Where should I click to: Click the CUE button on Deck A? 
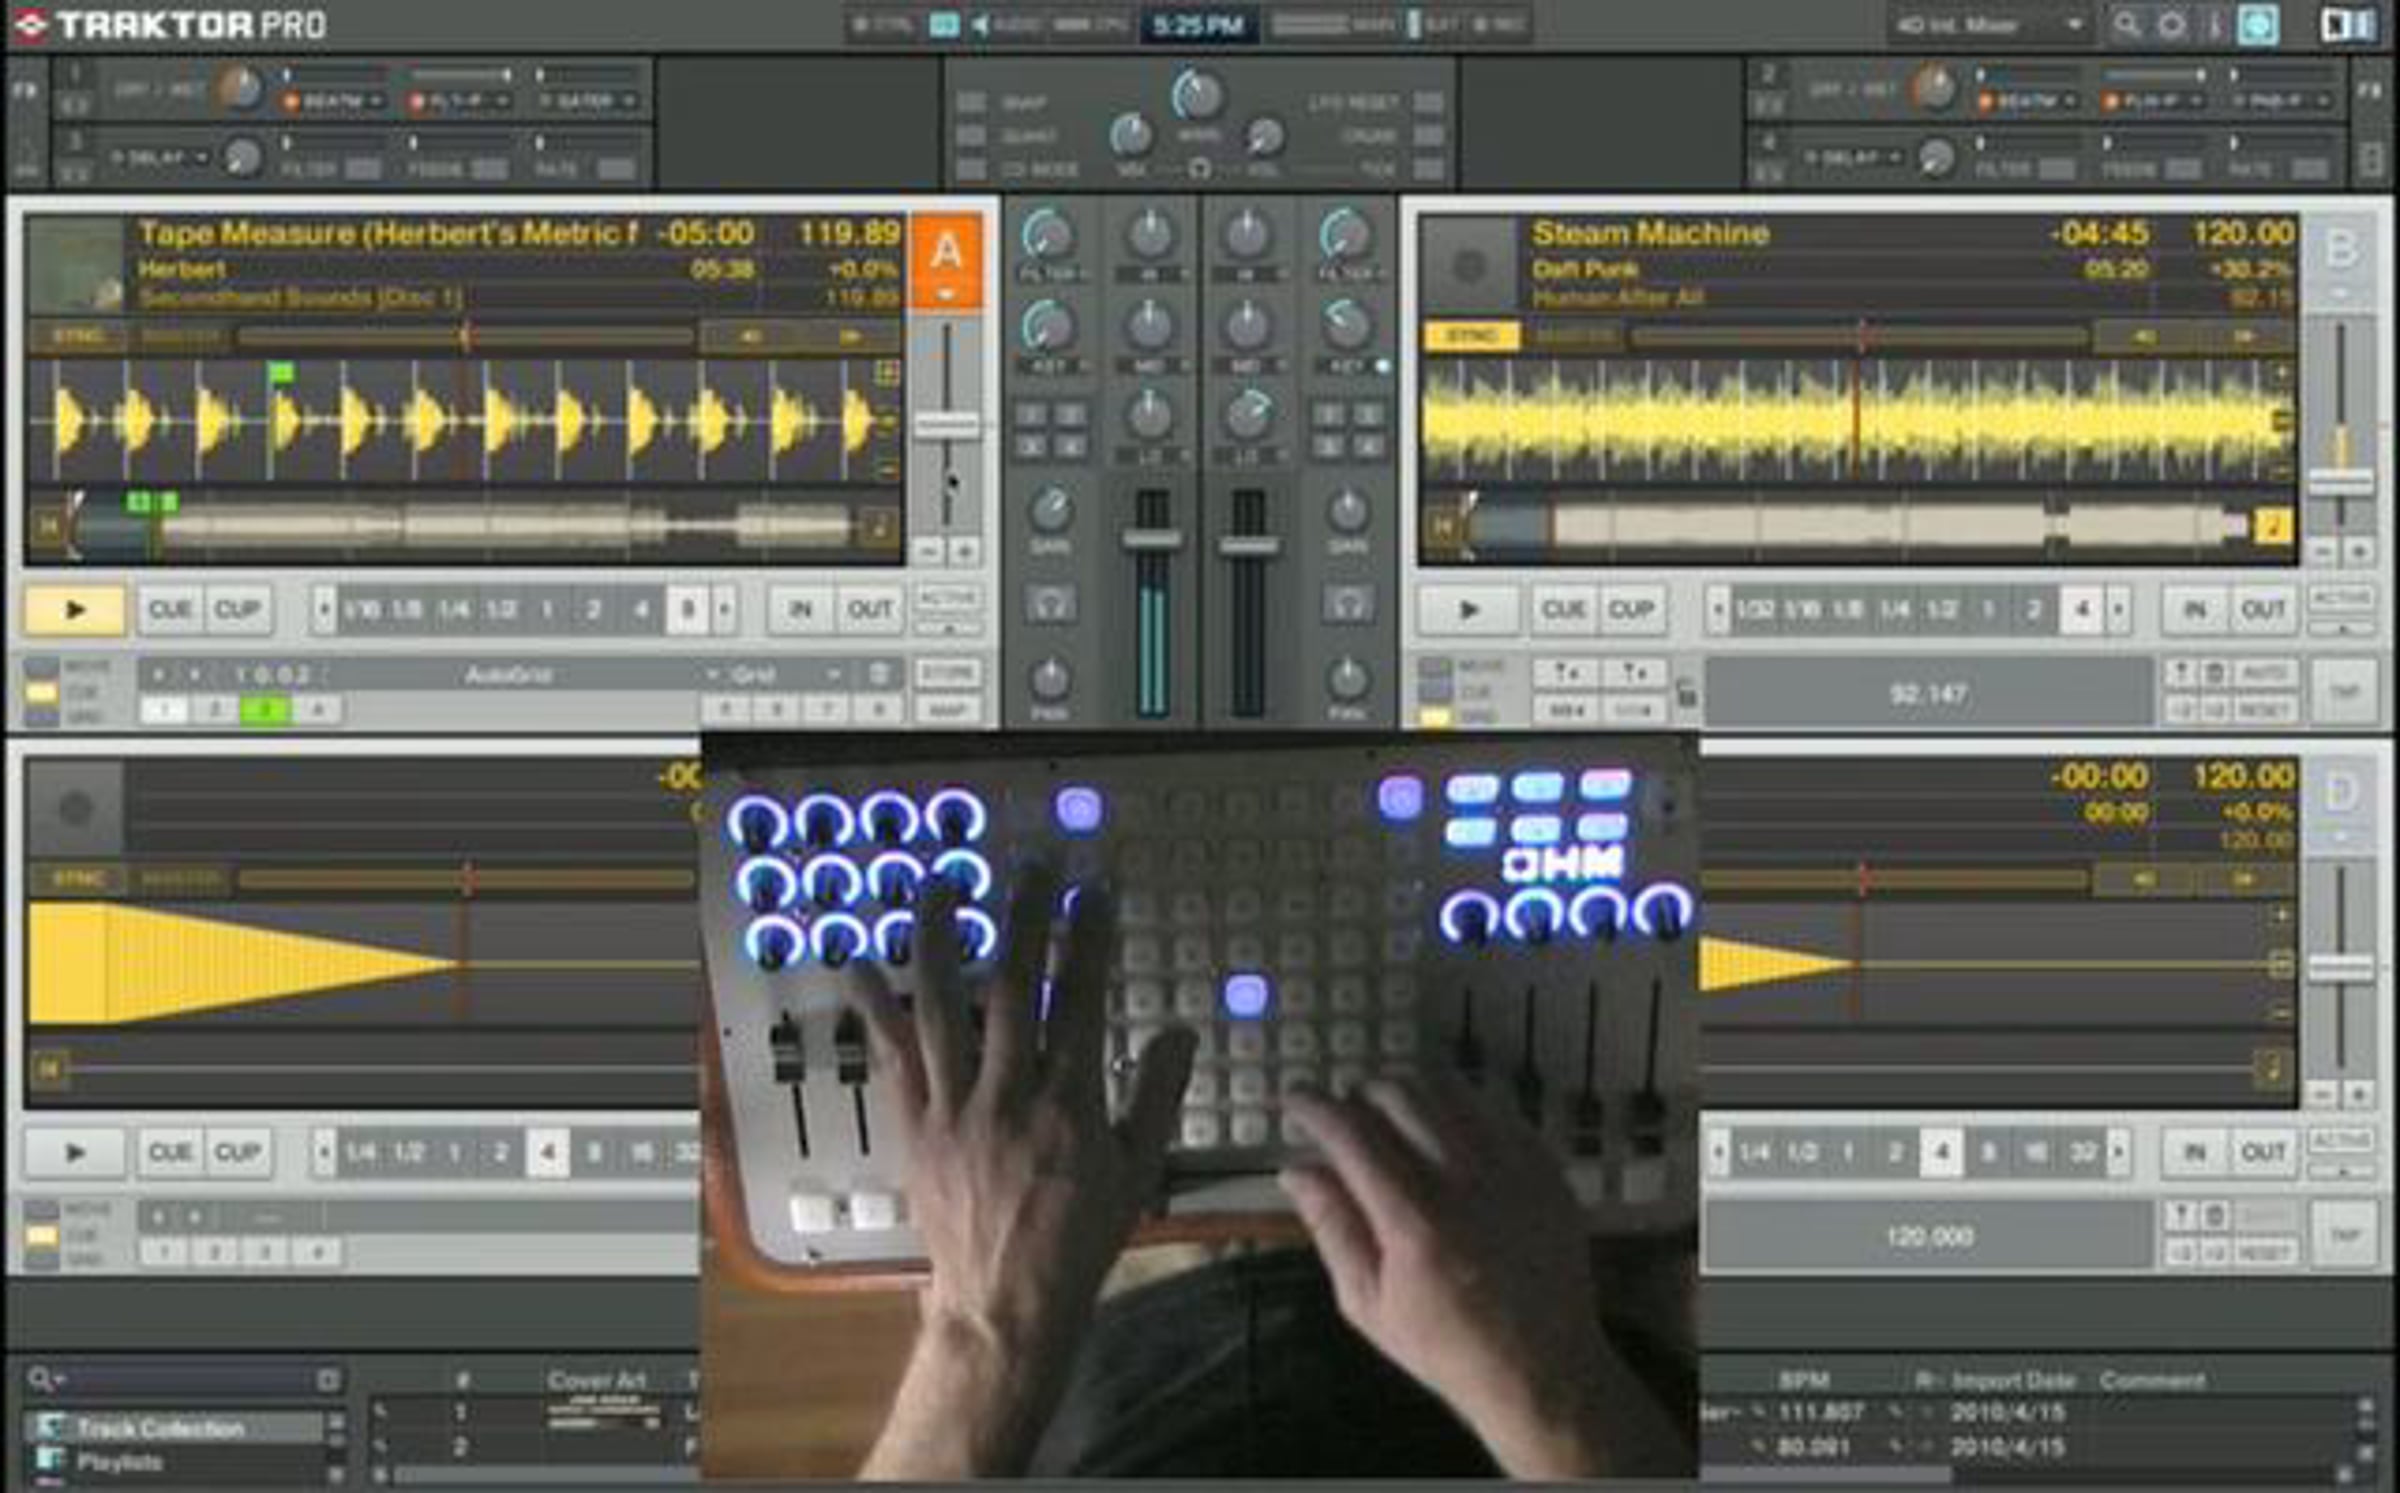pos(171,609)
